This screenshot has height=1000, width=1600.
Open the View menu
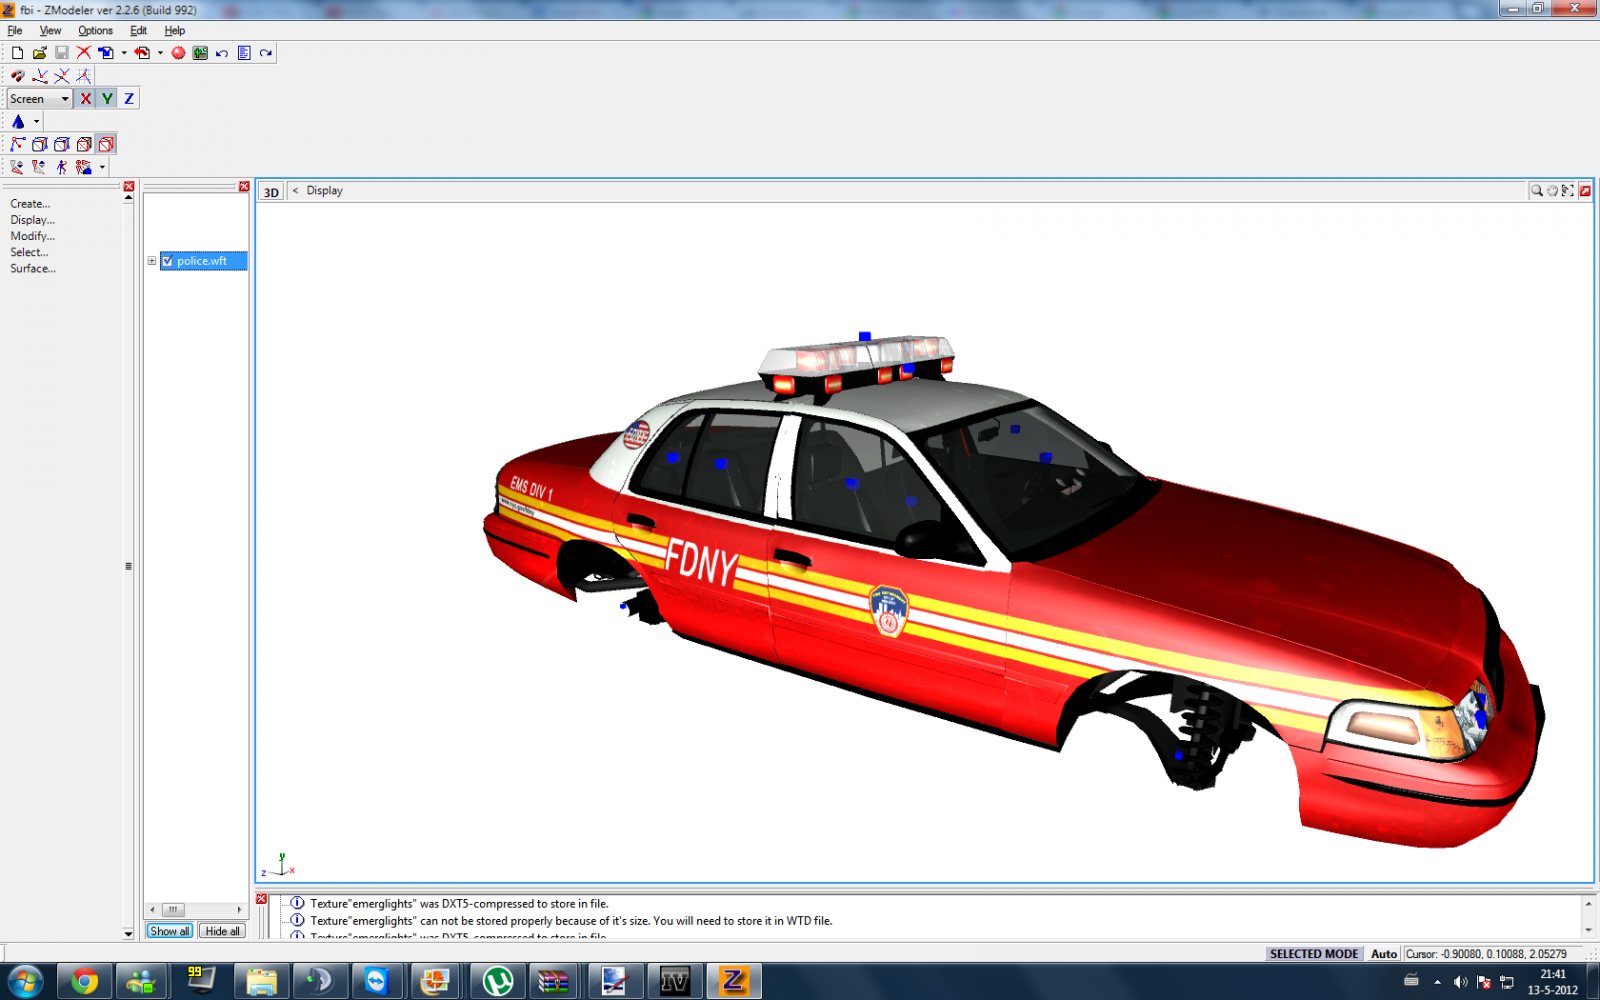click(50, 30)
